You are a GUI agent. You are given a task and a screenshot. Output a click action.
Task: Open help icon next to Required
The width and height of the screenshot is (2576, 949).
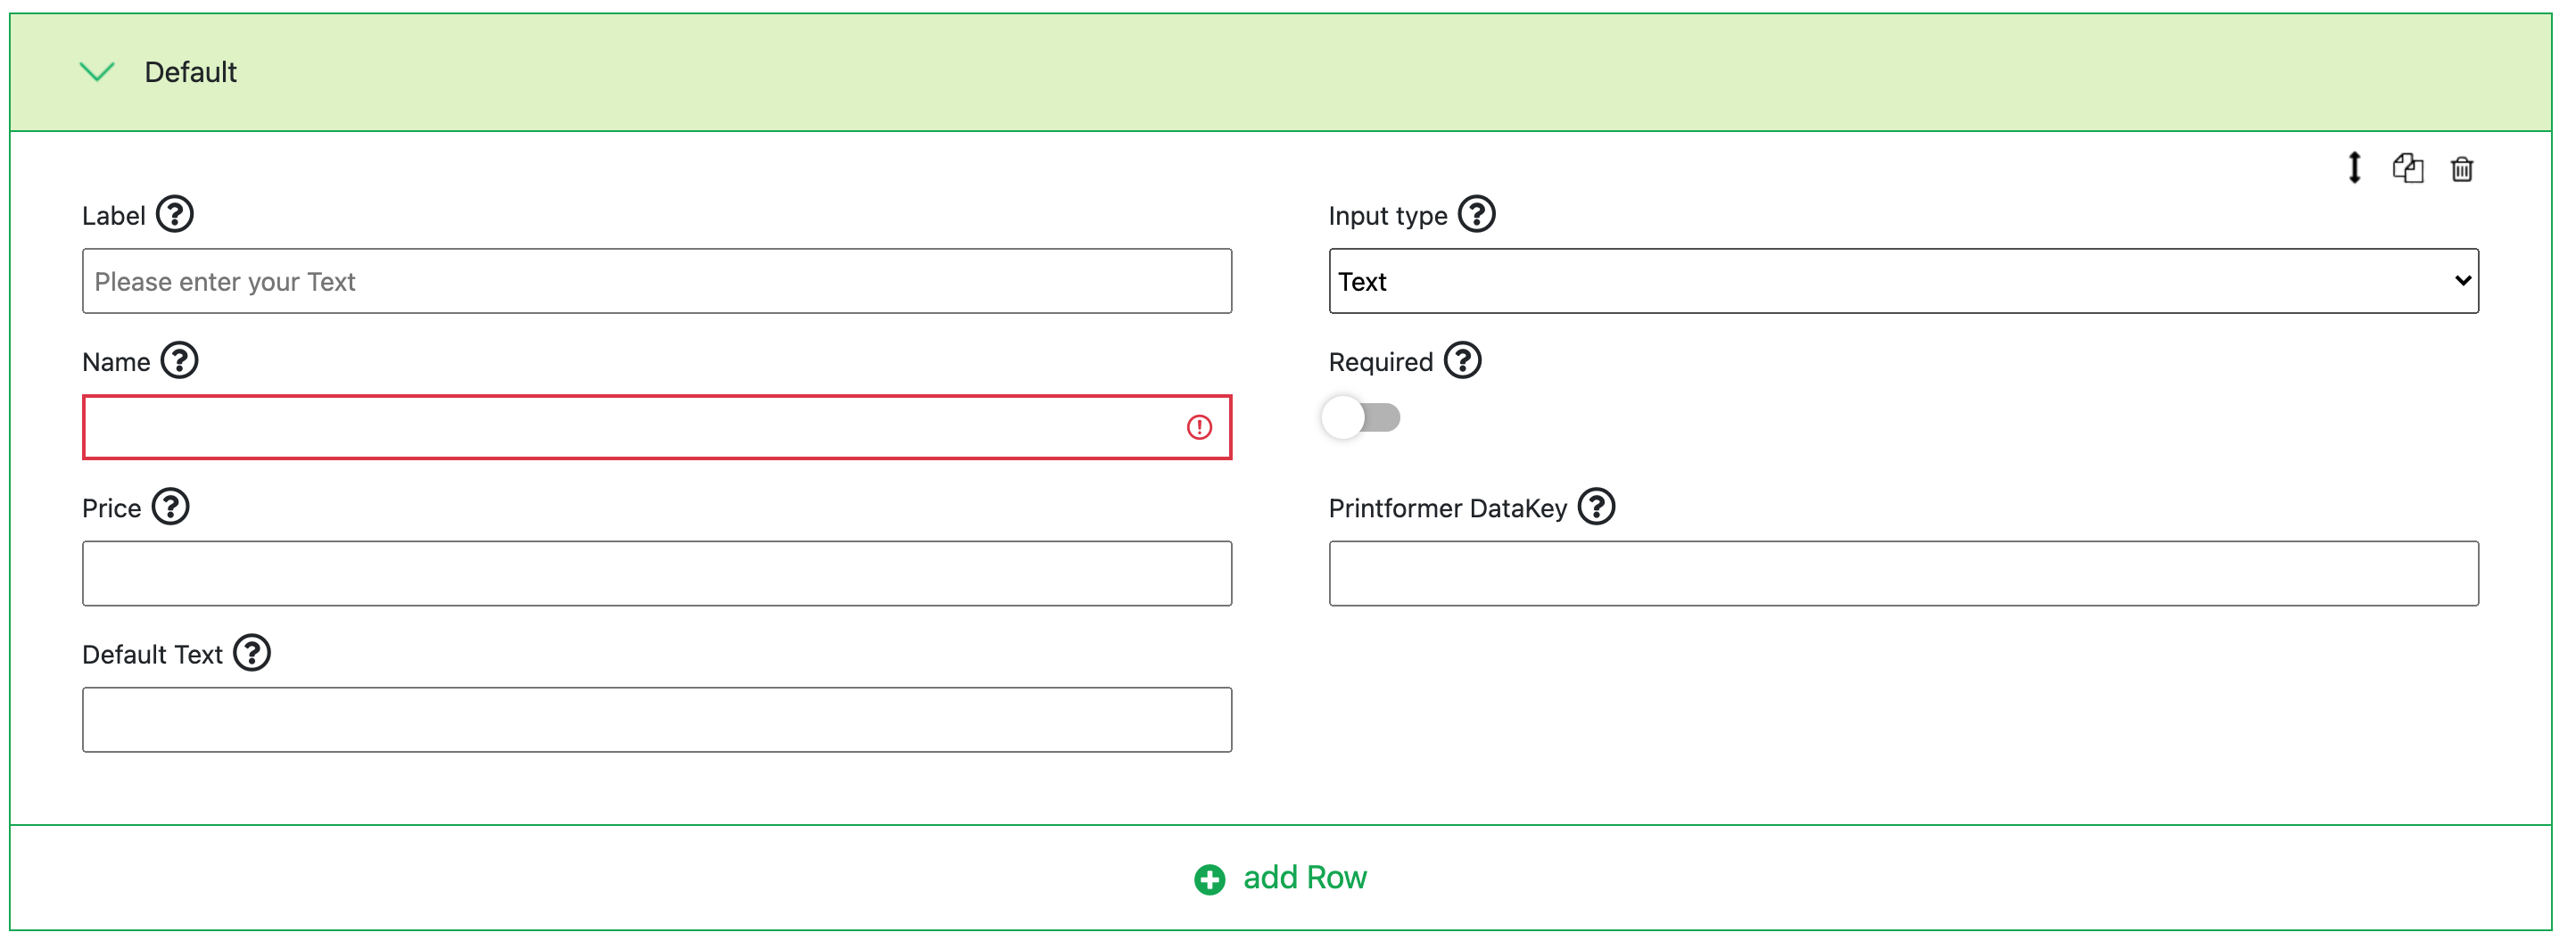click(1463, 360)
